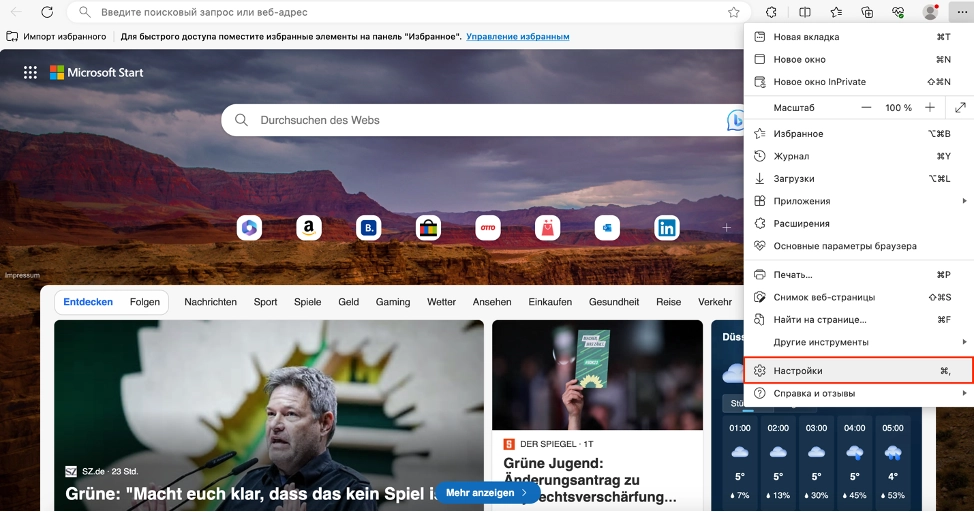The image size is (974, 512).
Task: Select Новая вкладка from the menu
Action: [858, 37]
